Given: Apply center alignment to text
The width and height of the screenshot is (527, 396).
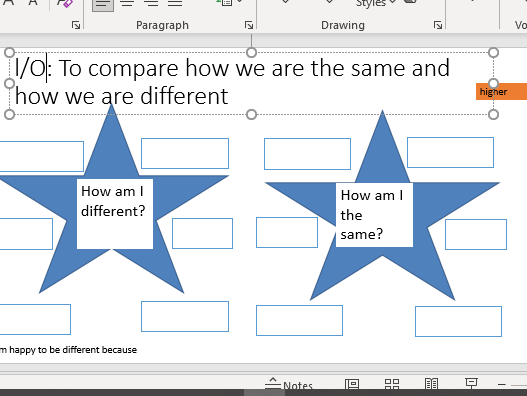Looking at the screenshot, I should point(127,4).
